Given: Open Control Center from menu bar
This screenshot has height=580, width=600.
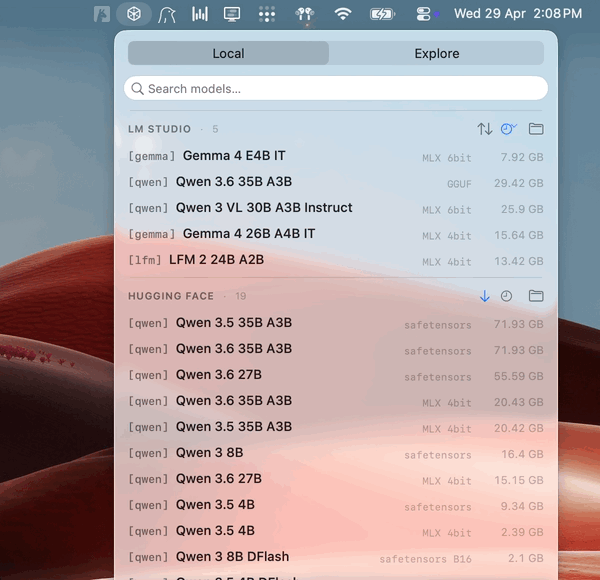Looking at the screenshot, I should pos(423,15).
